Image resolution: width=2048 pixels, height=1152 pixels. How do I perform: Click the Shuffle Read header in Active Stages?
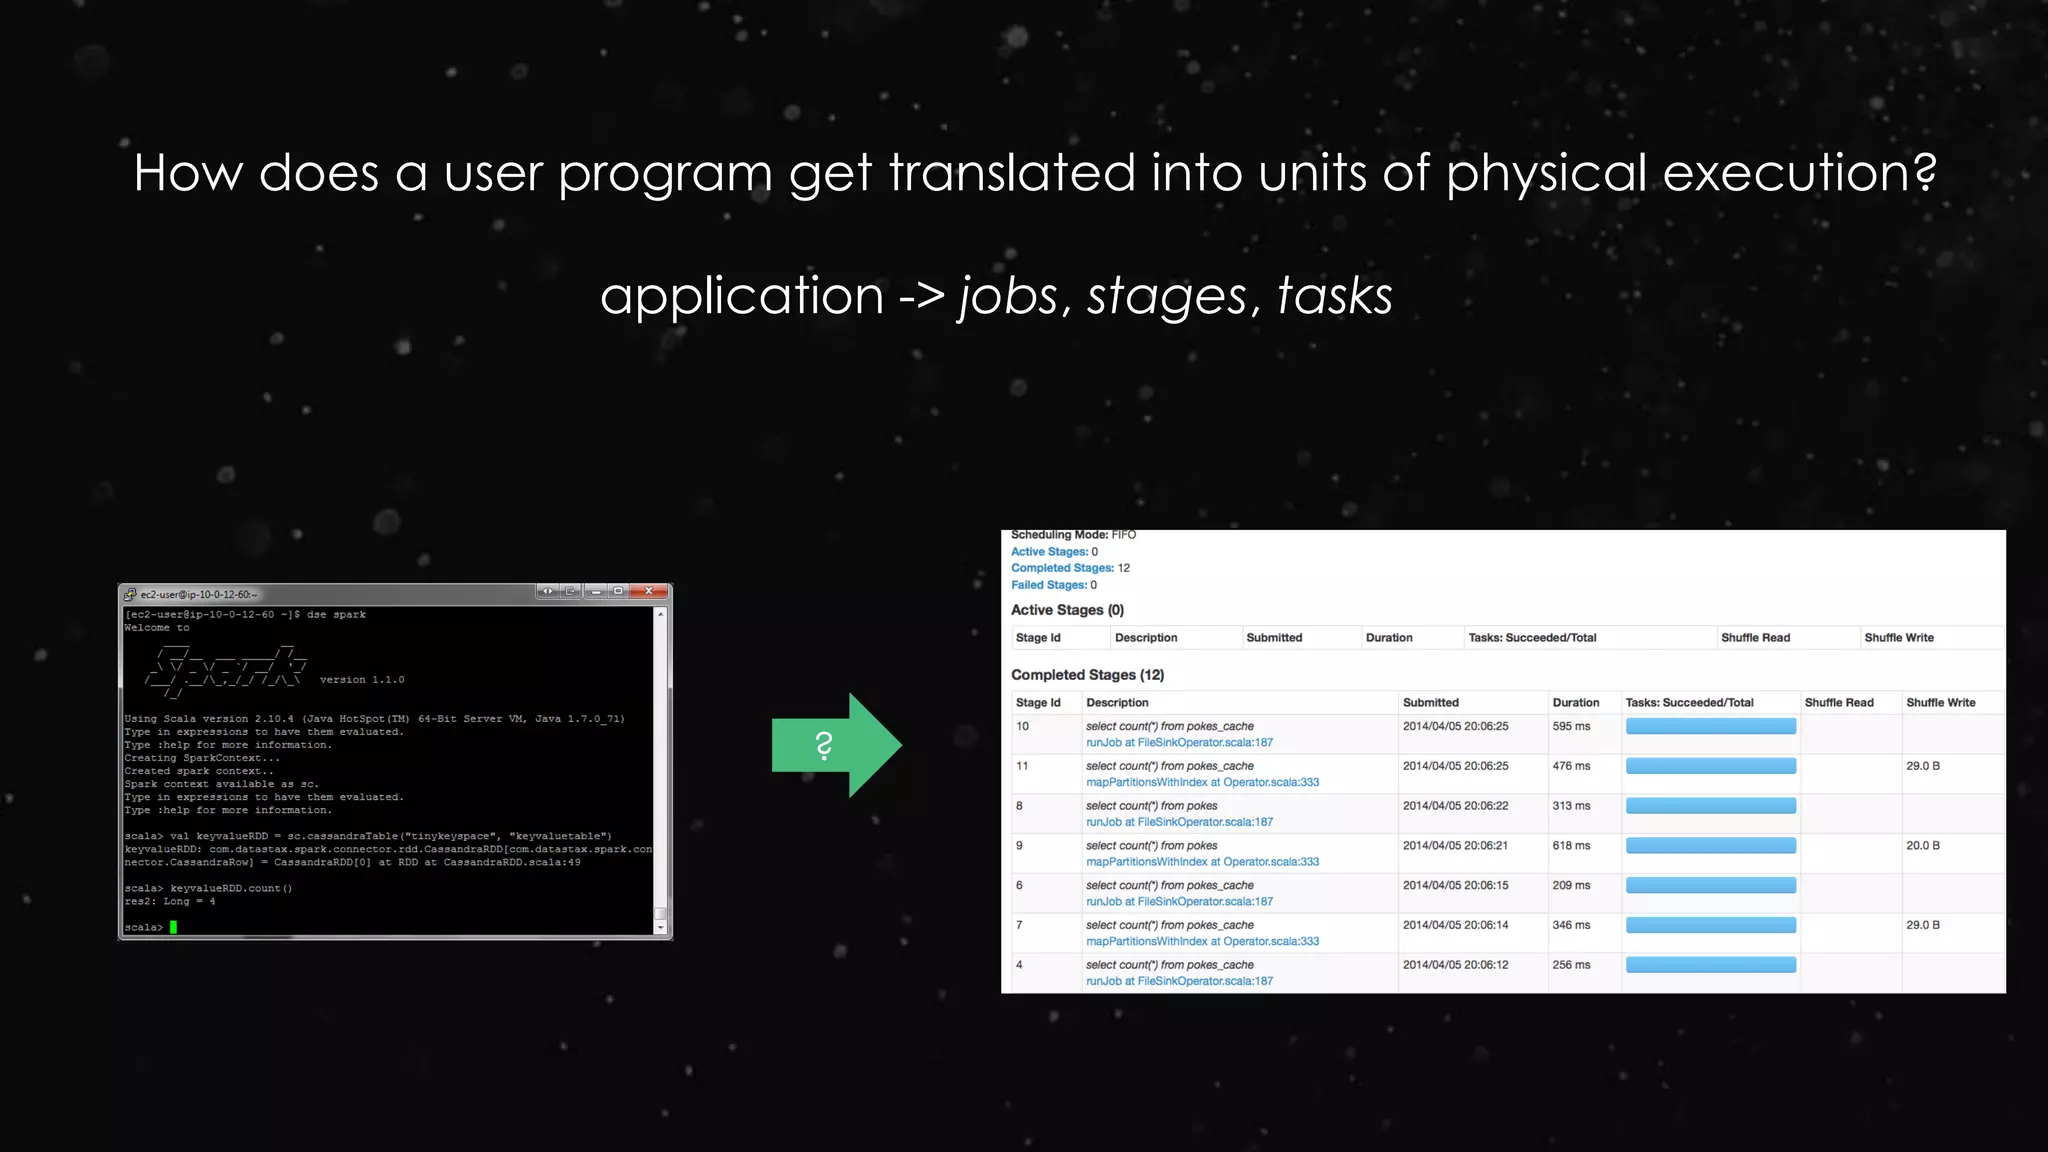(1755, 638)
